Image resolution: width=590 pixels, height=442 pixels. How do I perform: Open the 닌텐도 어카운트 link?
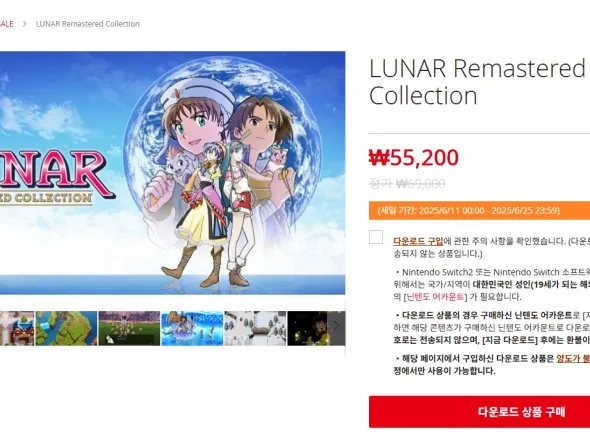[435, 297]
